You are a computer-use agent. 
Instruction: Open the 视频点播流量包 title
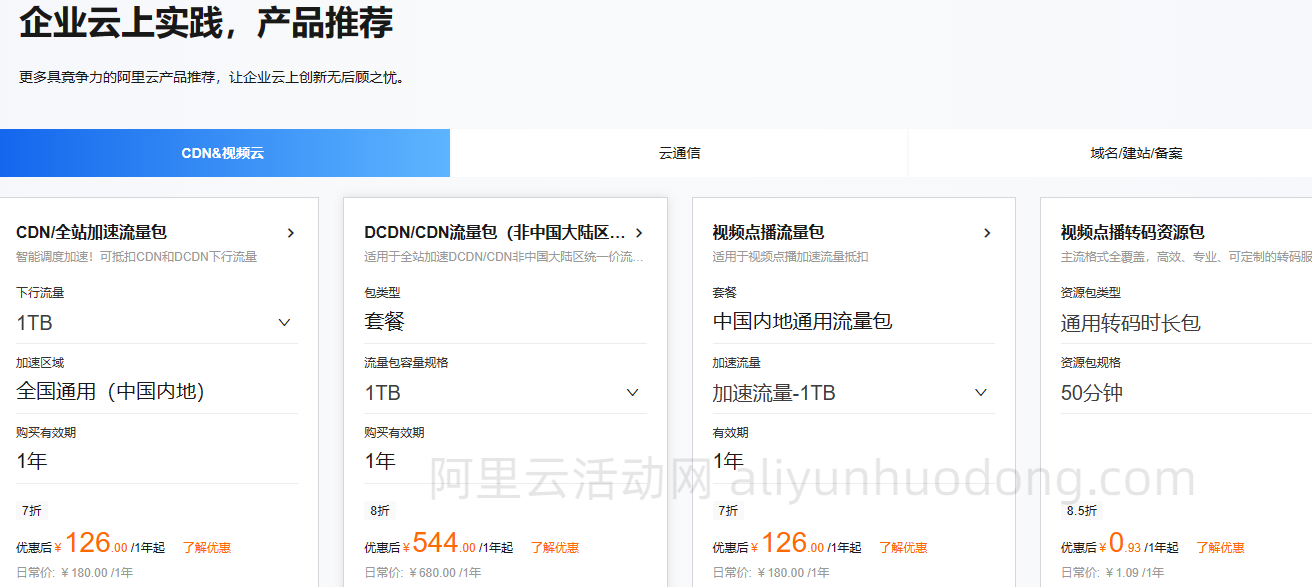[768, 233]
